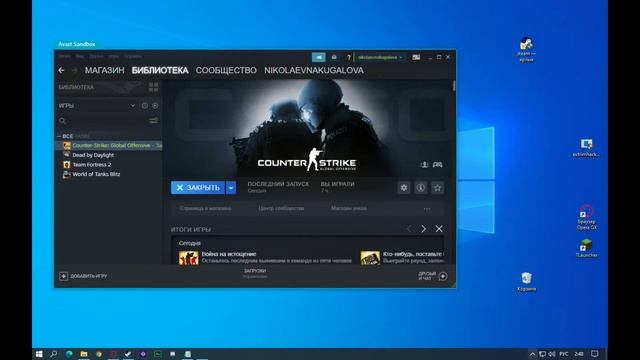Click the library search magnifier icon

pyautogui.click(x=62, y=121)
